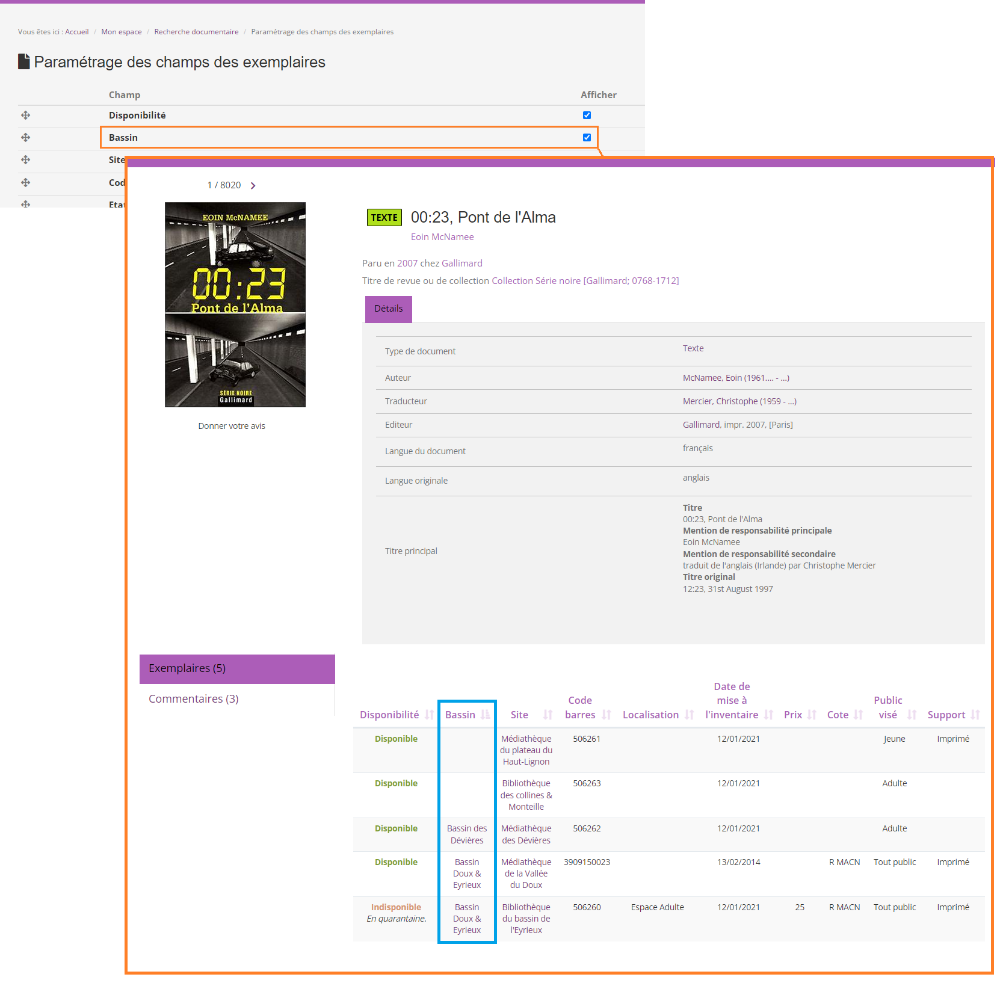This screenshot has width=1000, height=983.
Task: Toggle Afficher checkbox for Bassin field
Action: [x=587, y=137]
